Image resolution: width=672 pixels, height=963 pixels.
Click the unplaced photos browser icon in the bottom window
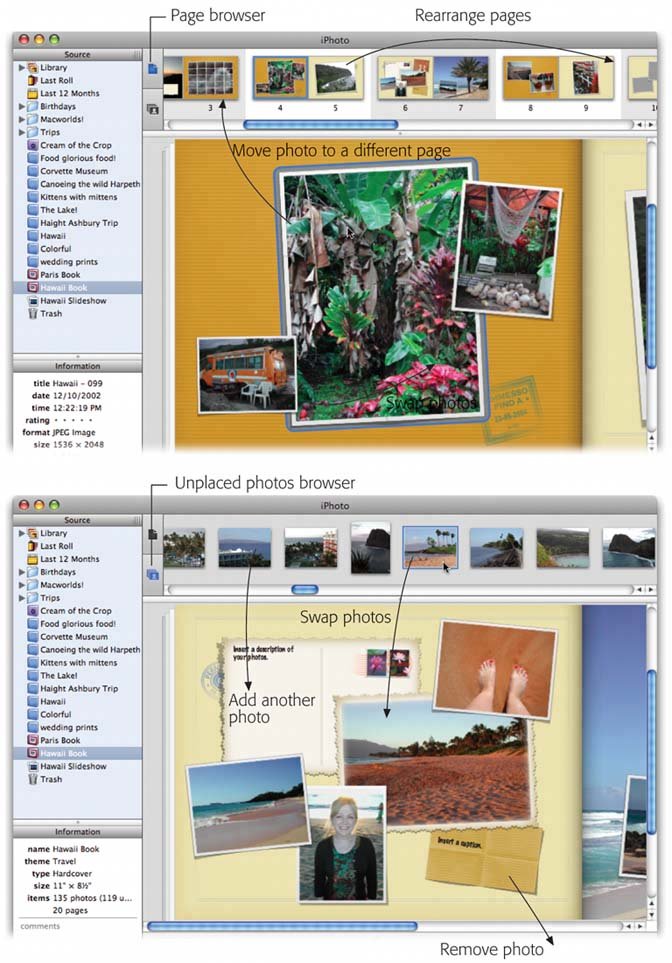pos(153,575)
